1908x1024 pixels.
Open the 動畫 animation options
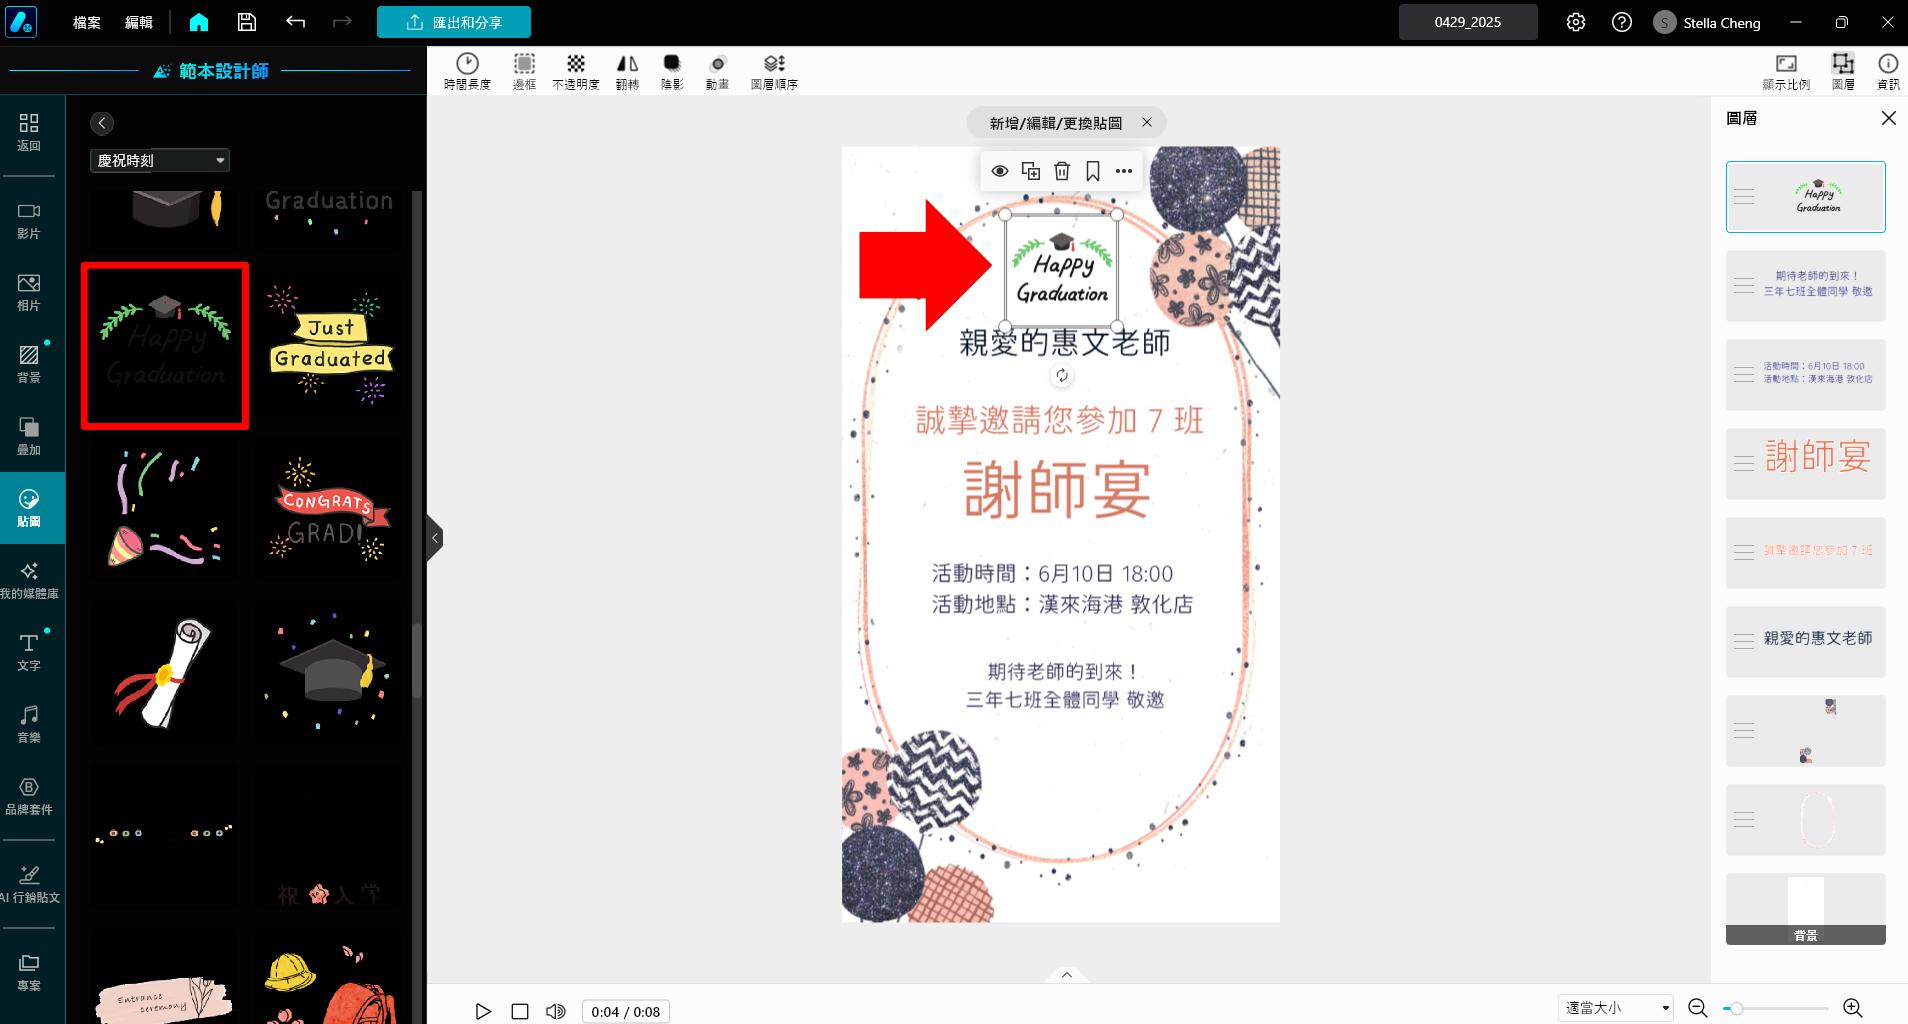point(716,70)
